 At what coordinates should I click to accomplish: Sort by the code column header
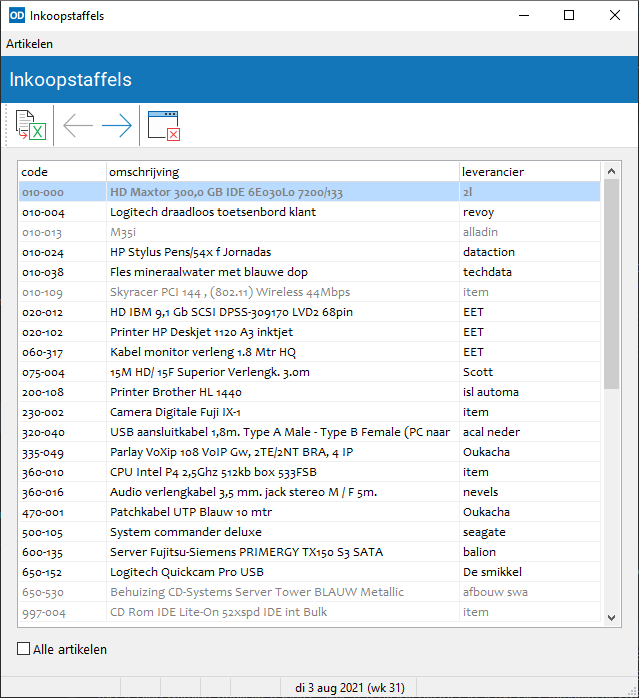pyautogui.click(x=62, y=172)
